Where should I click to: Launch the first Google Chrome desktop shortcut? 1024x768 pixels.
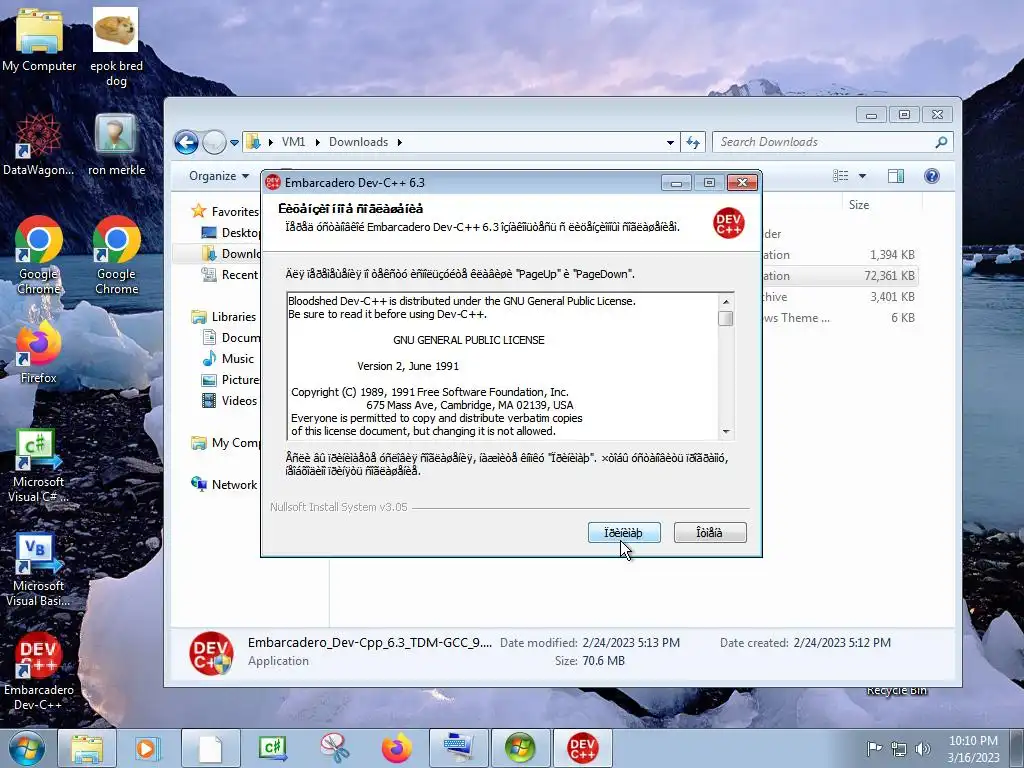(x=39, y=255)
